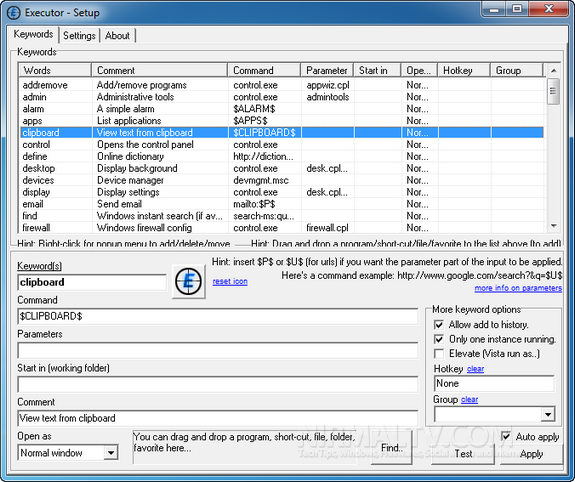Click the Group column header
This screenshot has height=482, width=575.
(516, 70)
